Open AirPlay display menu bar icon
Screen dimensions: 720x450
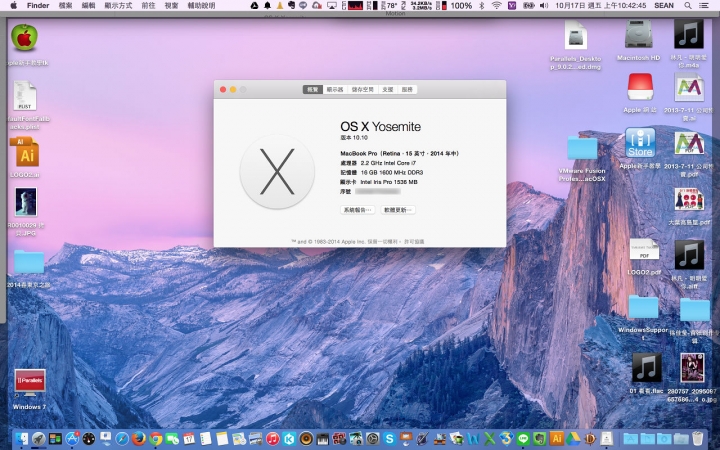coord(332,6)
